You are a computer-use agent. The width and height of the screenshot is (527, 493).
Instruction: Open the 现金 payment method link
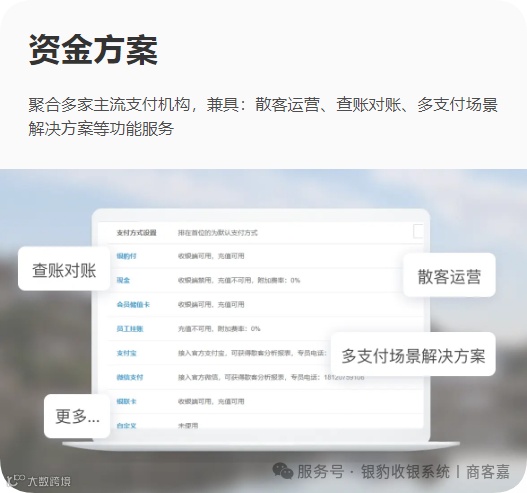(x=123, y=280)
